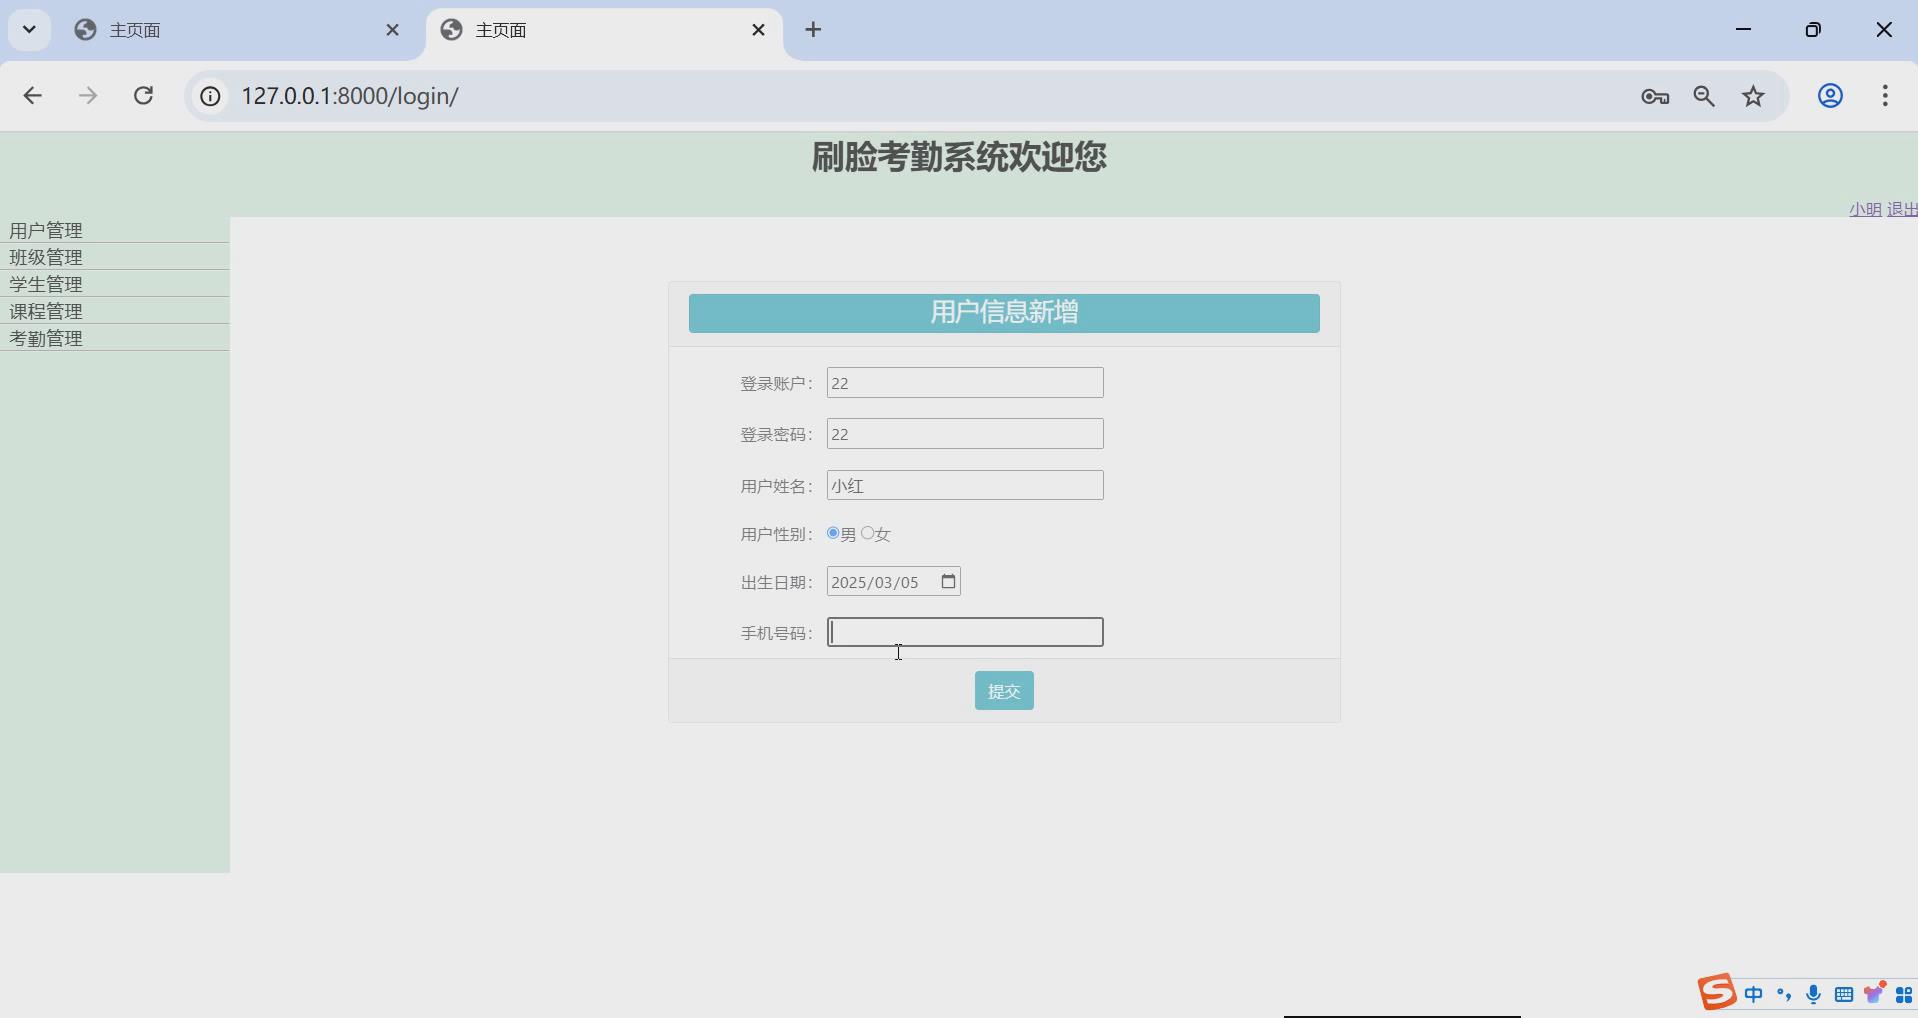Open the 出生日期 calendar date picker
Viewport: 1918px width, 1018px height.
coord(948,581)
